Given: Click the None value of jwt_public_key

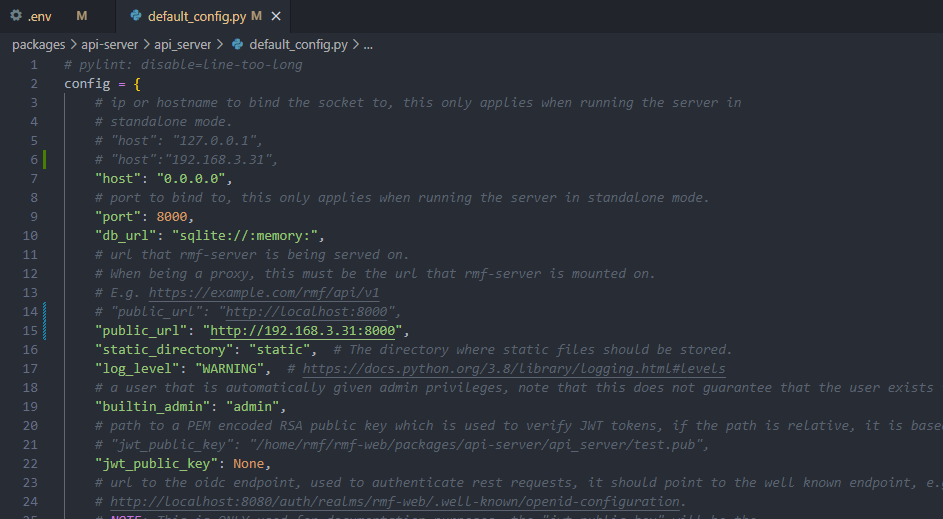Looking at the screenshot, I should 248,464.
